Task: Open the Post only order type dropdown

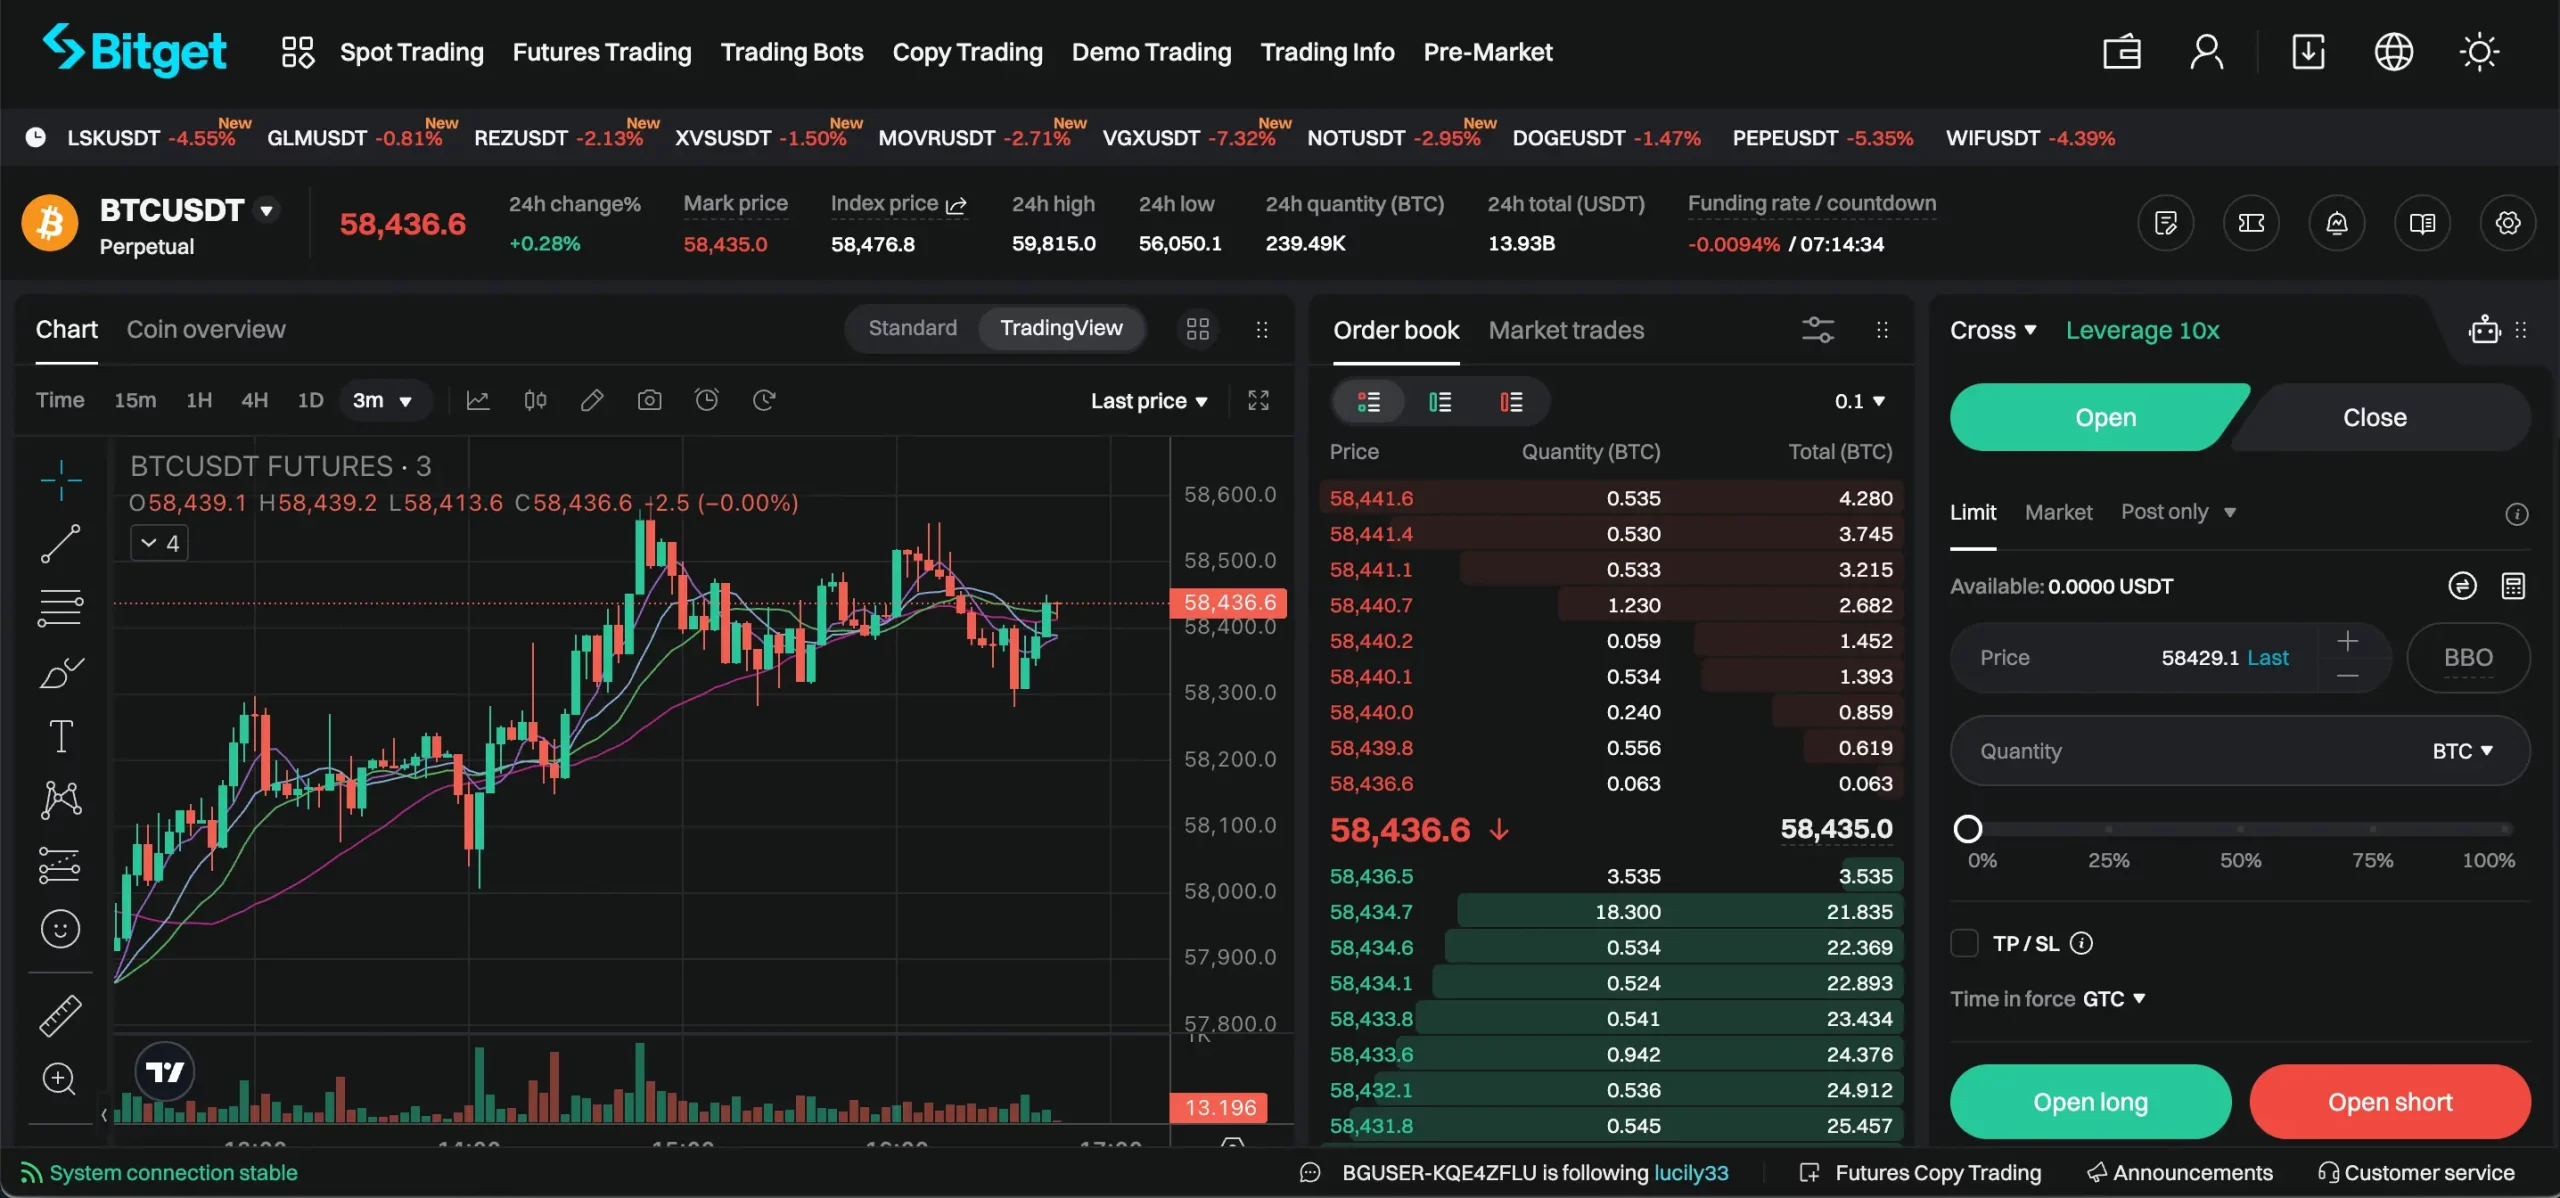Action: (x=2178, y=512)
